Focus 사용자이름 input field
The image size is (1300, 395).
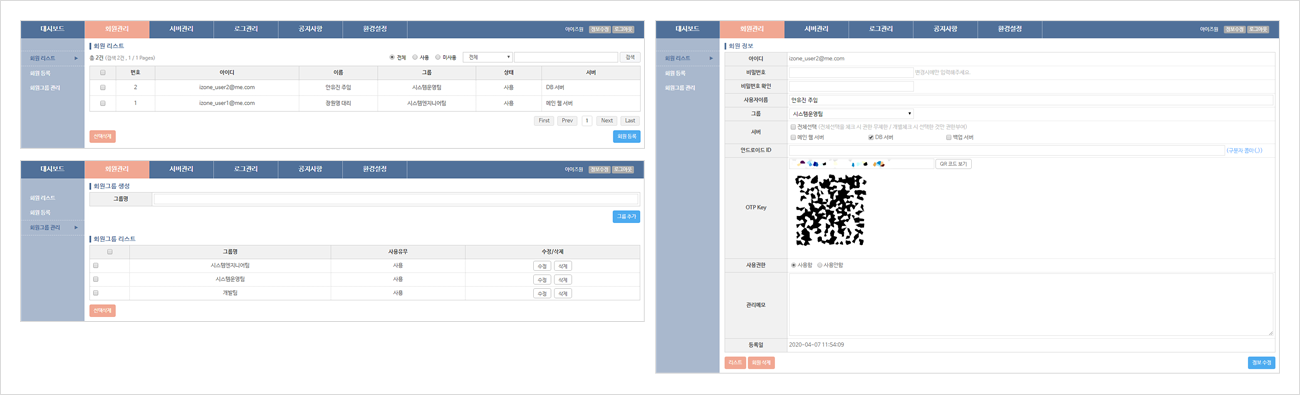tap(1030, 100)
